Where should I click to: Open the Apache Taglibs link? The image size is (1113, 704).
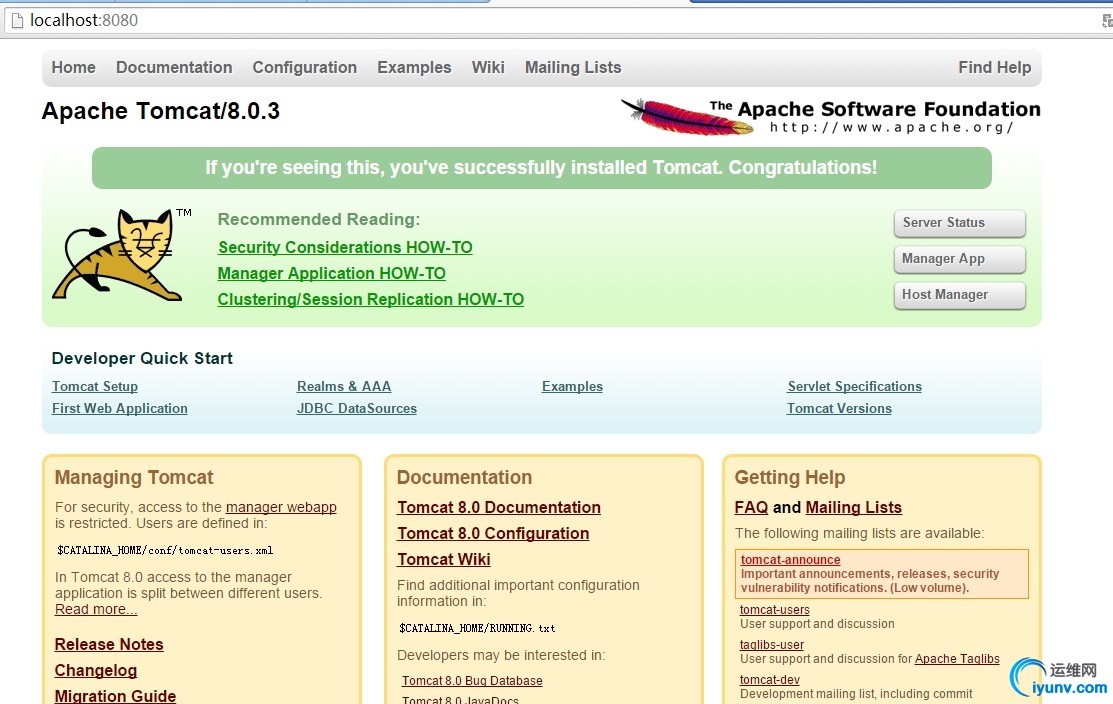(957, 659)
